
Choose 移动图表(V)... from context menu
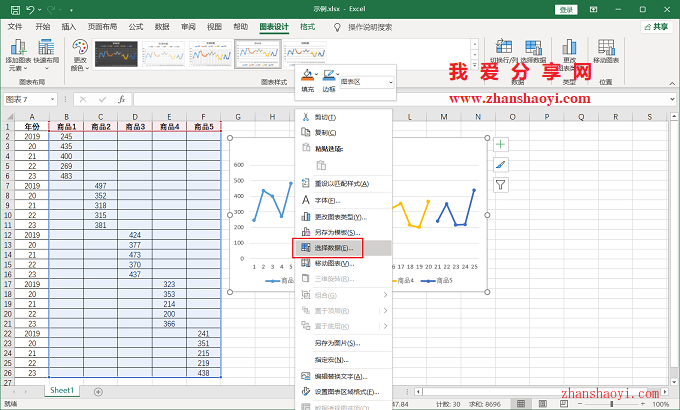[x=343, y=264]
